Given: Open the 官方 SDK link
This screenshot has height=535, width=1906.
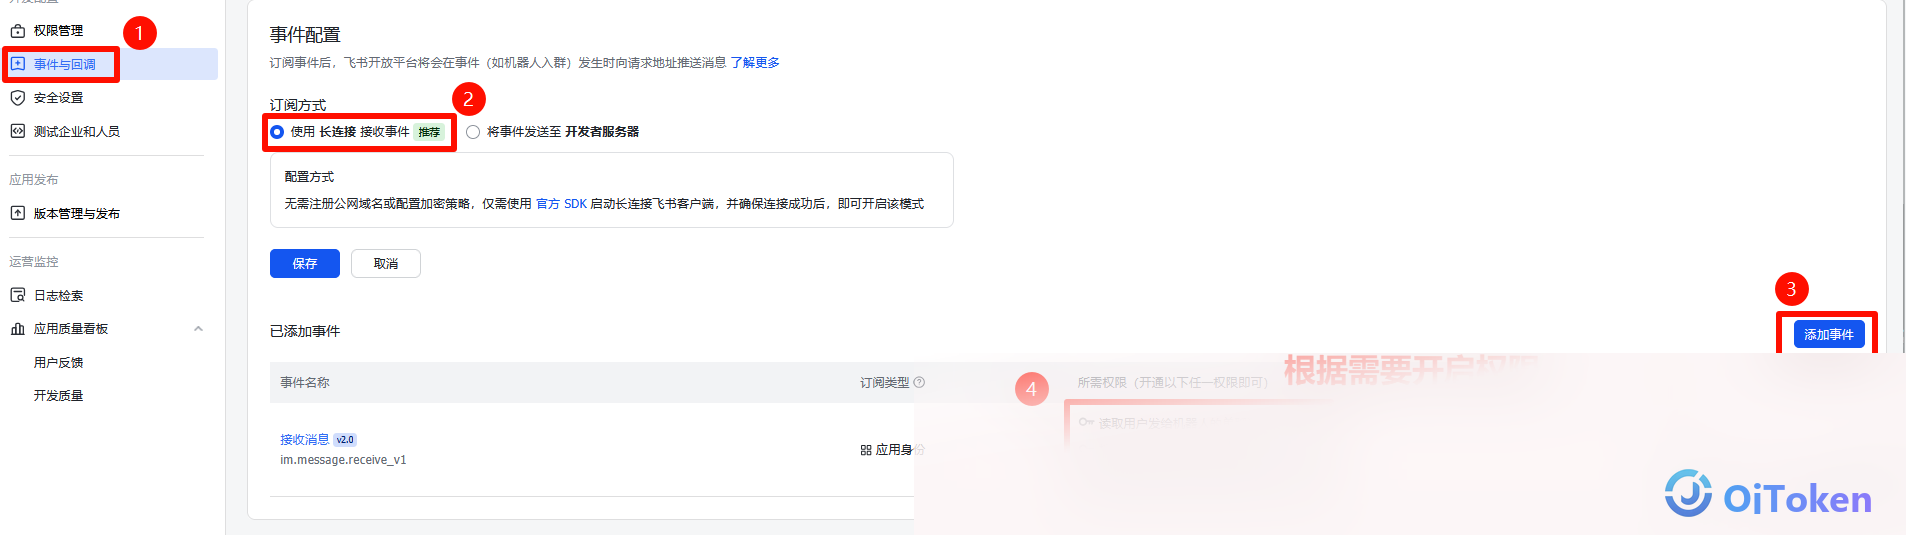Looking at the screenshot, I should (x=562, y=203).
